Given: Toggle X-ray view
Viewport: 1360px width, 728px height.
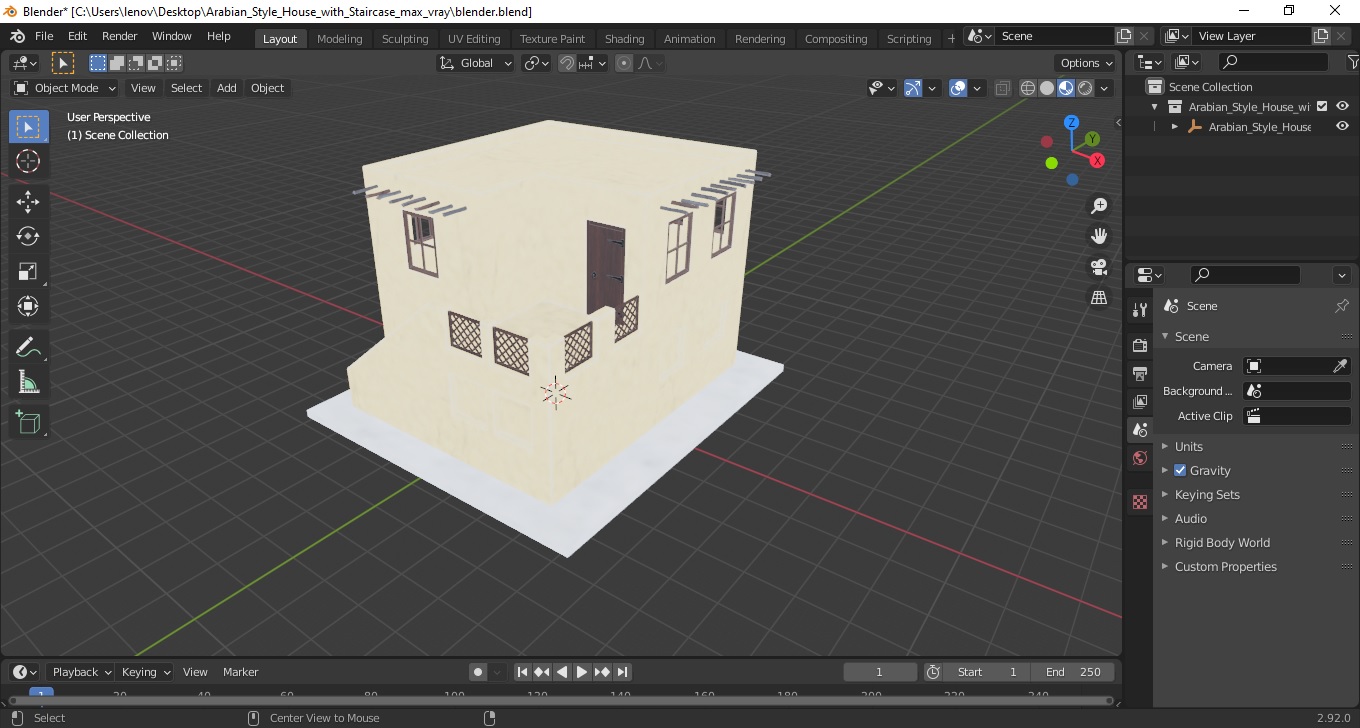Looking at the screenshot, I should [x=1003, y=88].
